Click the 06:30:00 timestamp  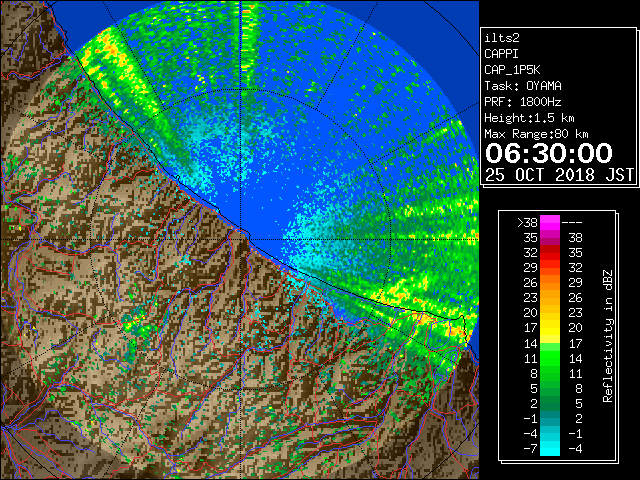tap(549, 153)
